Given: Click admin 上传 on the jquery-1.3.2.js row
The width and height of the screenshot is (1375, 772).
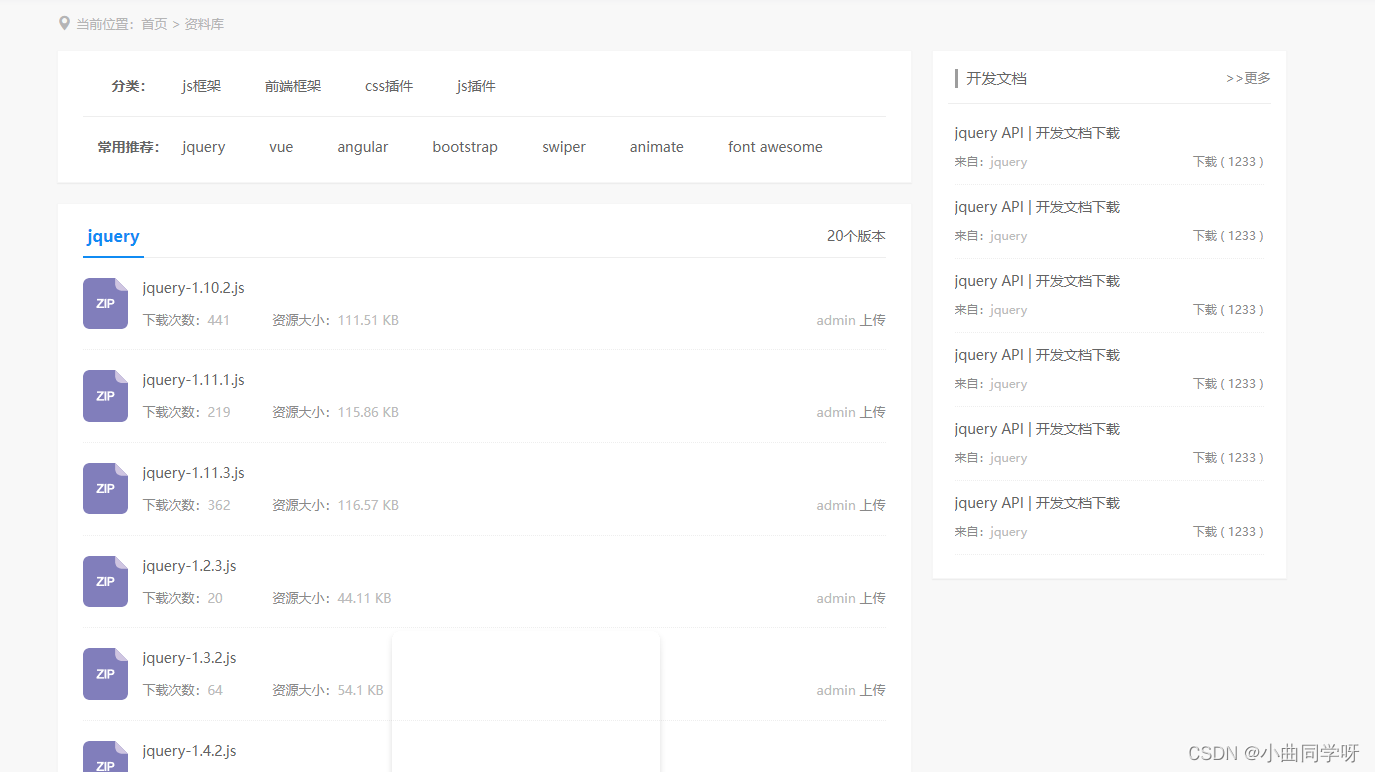Looking at the screenshot, I should (x=851, y=690).
